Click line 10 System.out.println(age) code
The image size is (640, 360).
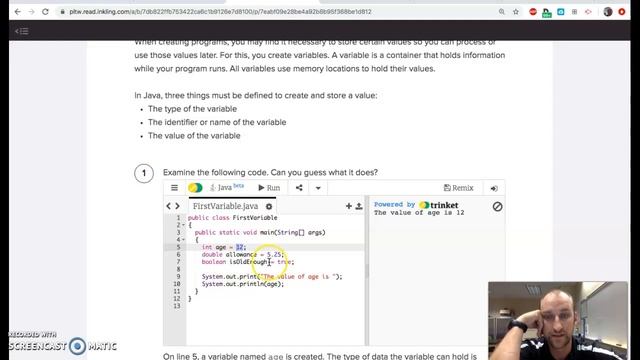(242, 284)
